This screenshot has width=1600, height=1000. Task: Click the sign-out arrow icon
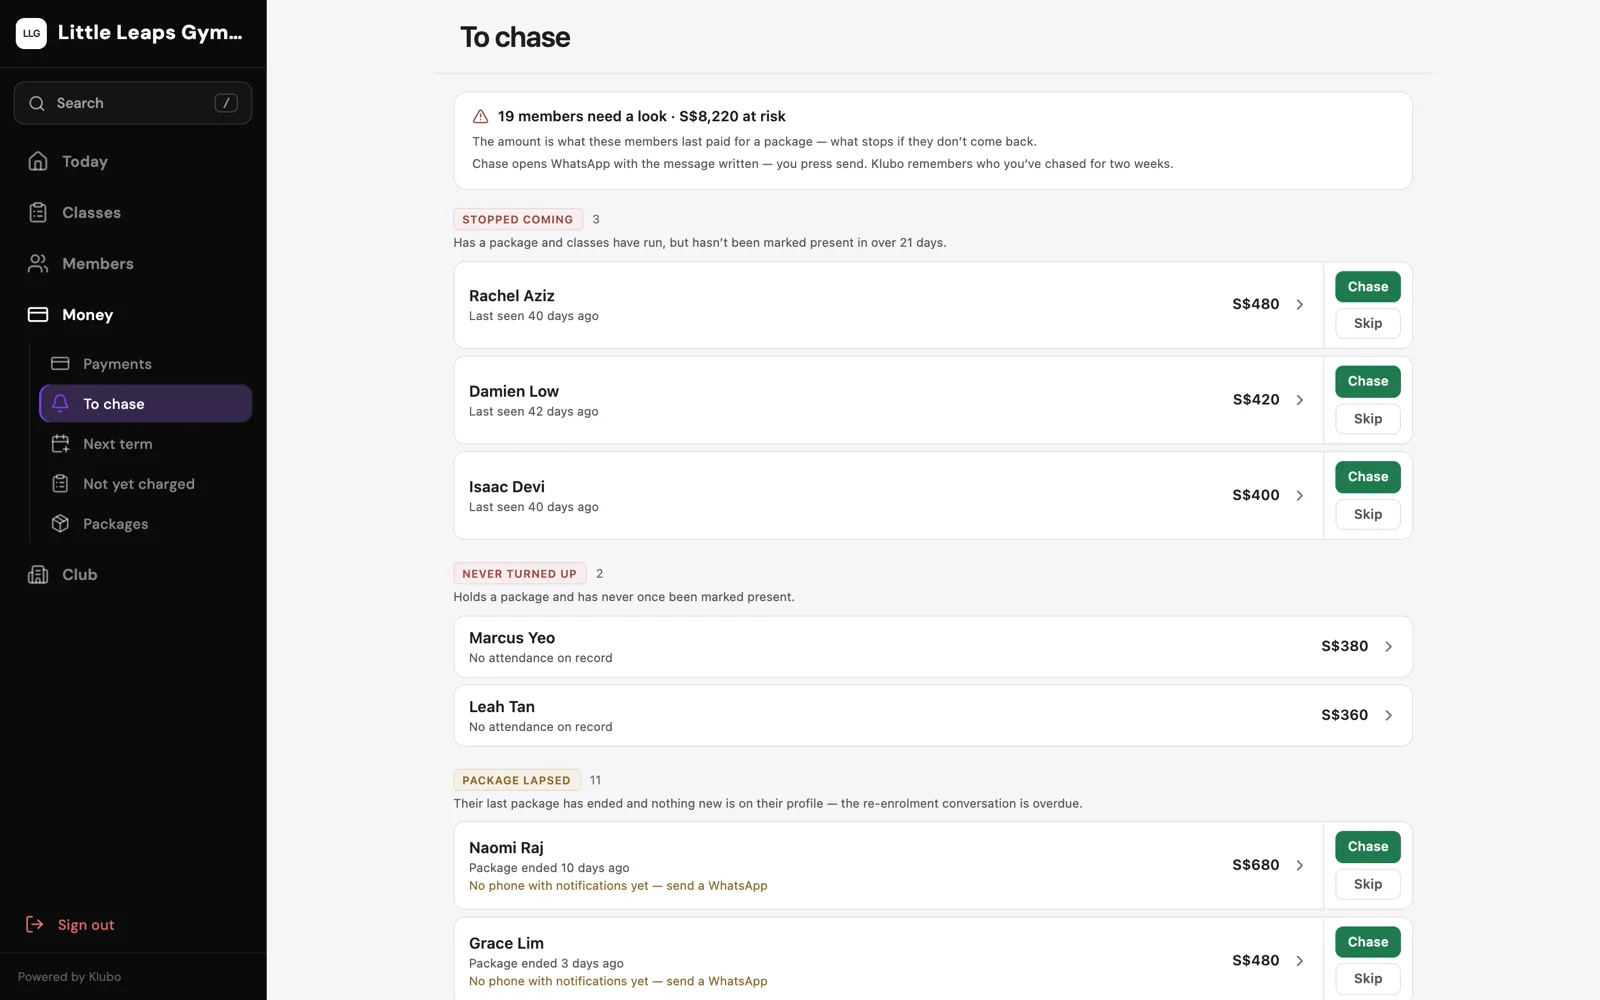click(35, 924)
